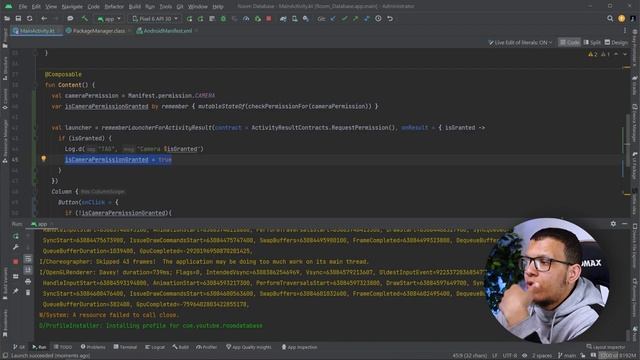Click the green Debug bug icon
640x360 pixels.
tap(223, 19)
